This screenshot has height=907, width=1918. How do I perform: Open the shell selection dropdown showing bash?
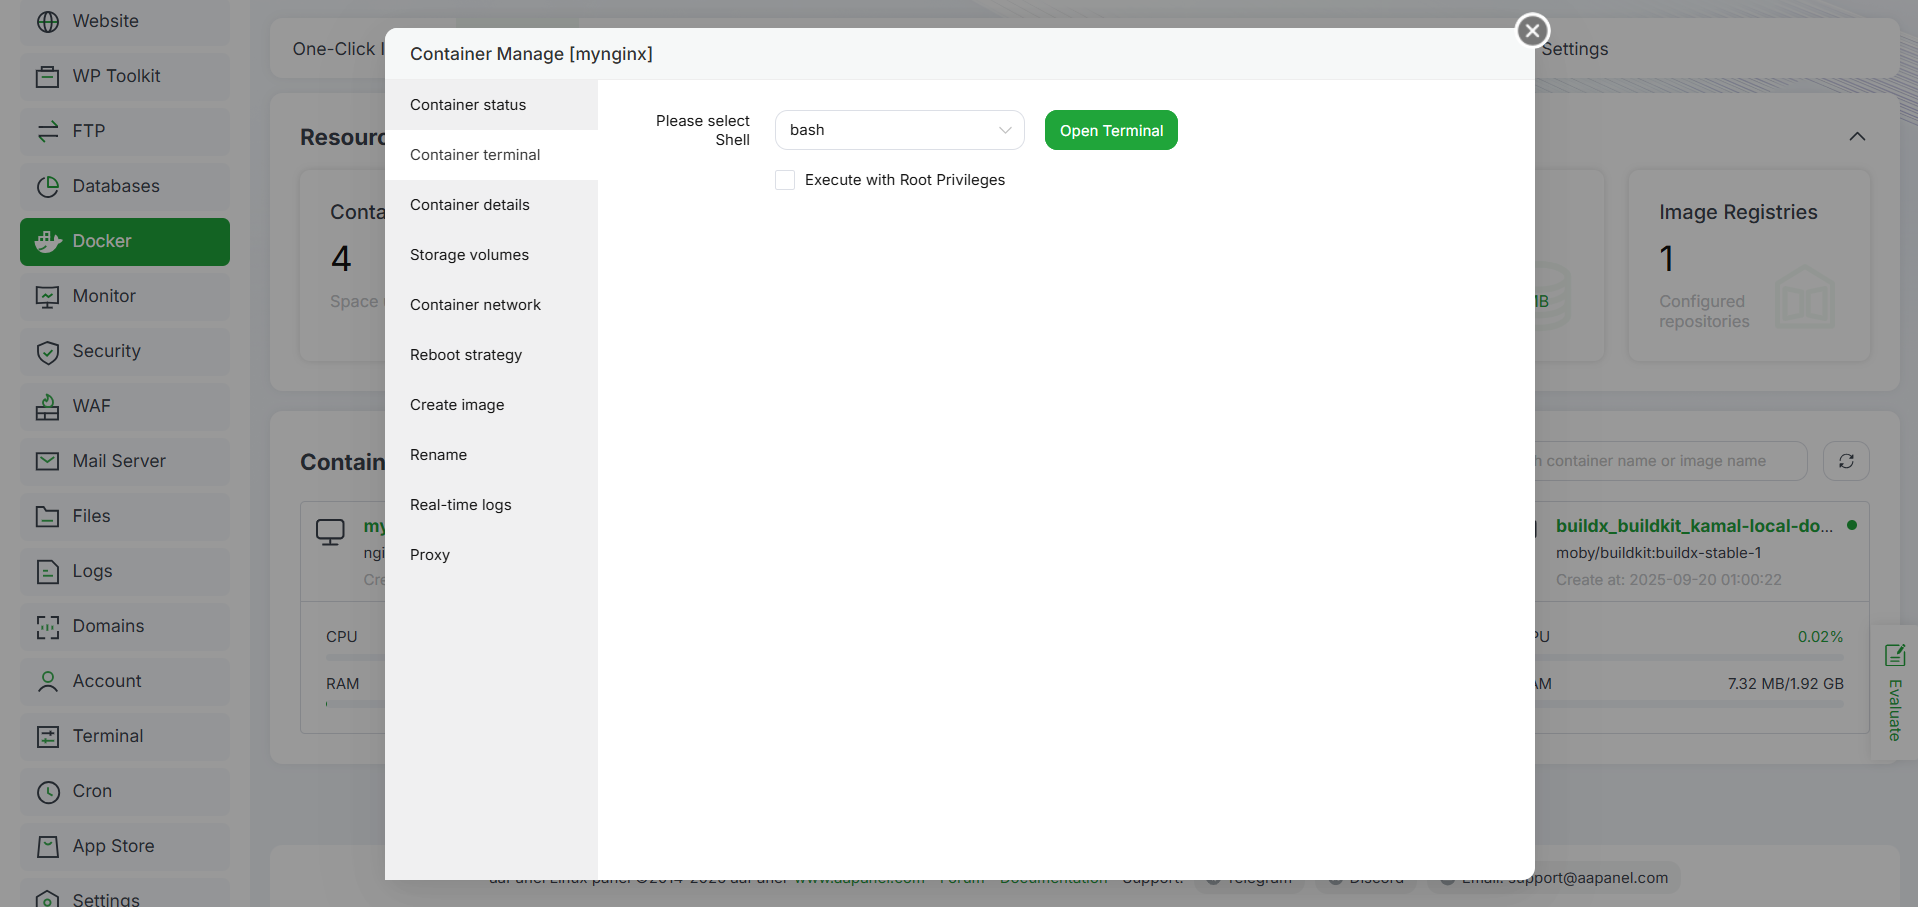[899, 130]
